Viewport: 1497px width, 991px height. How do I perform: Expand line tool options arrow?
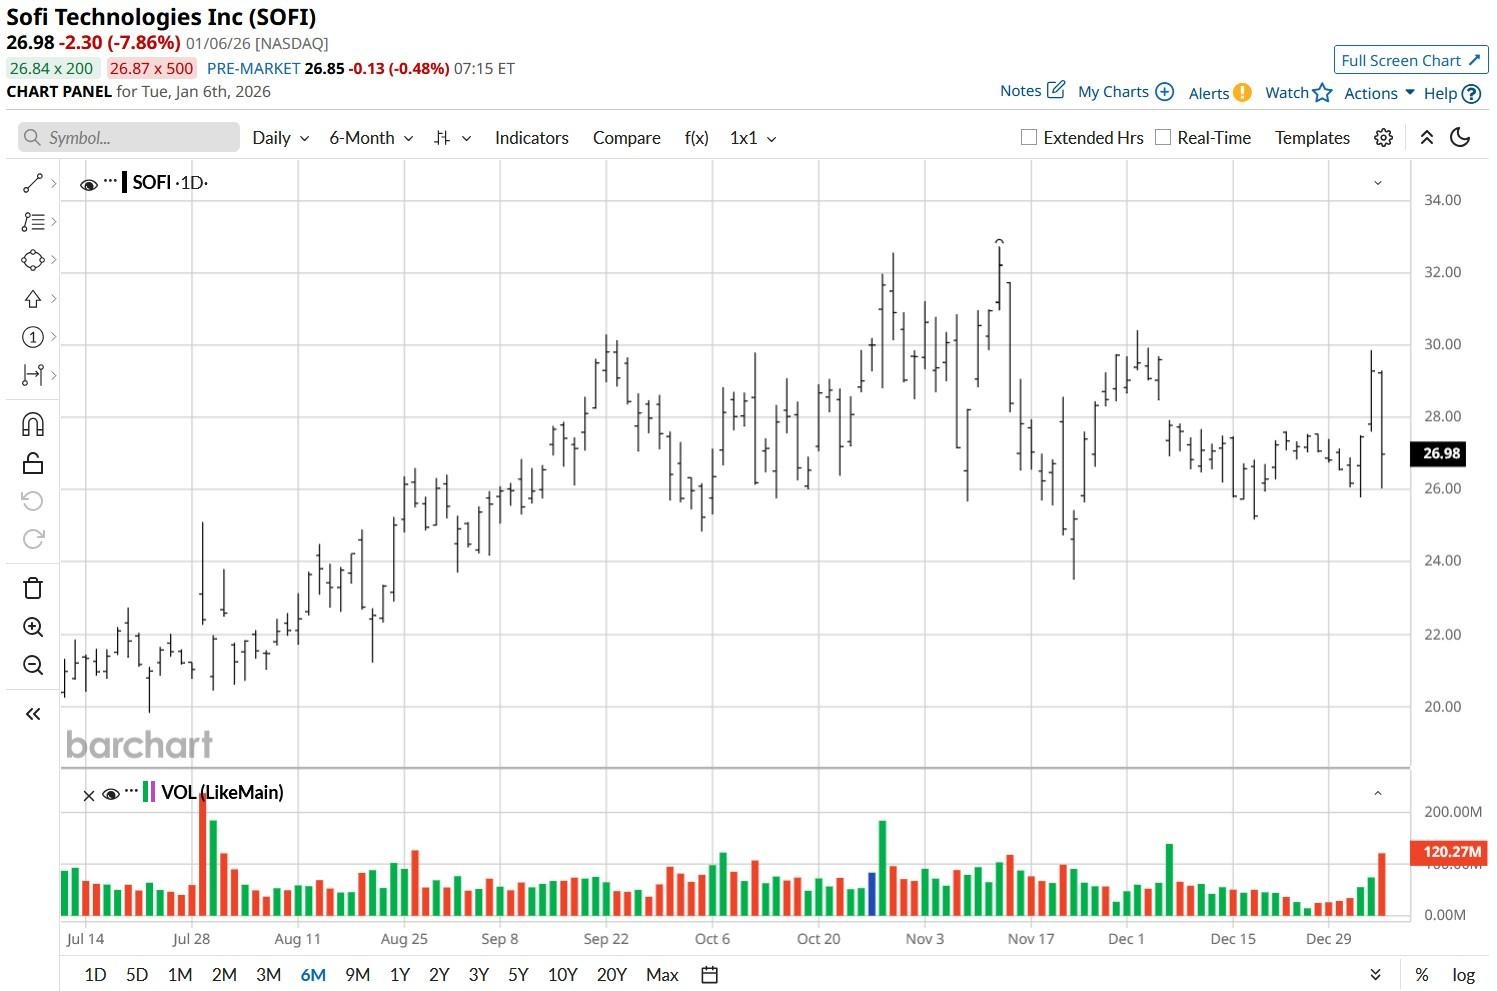tap(53, 183)
